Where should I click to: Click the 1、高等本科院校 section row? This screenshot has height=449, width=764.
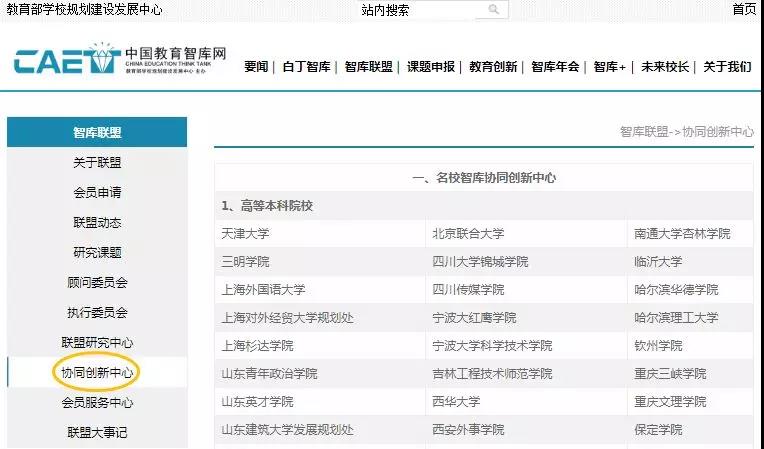tap(484, 206)
